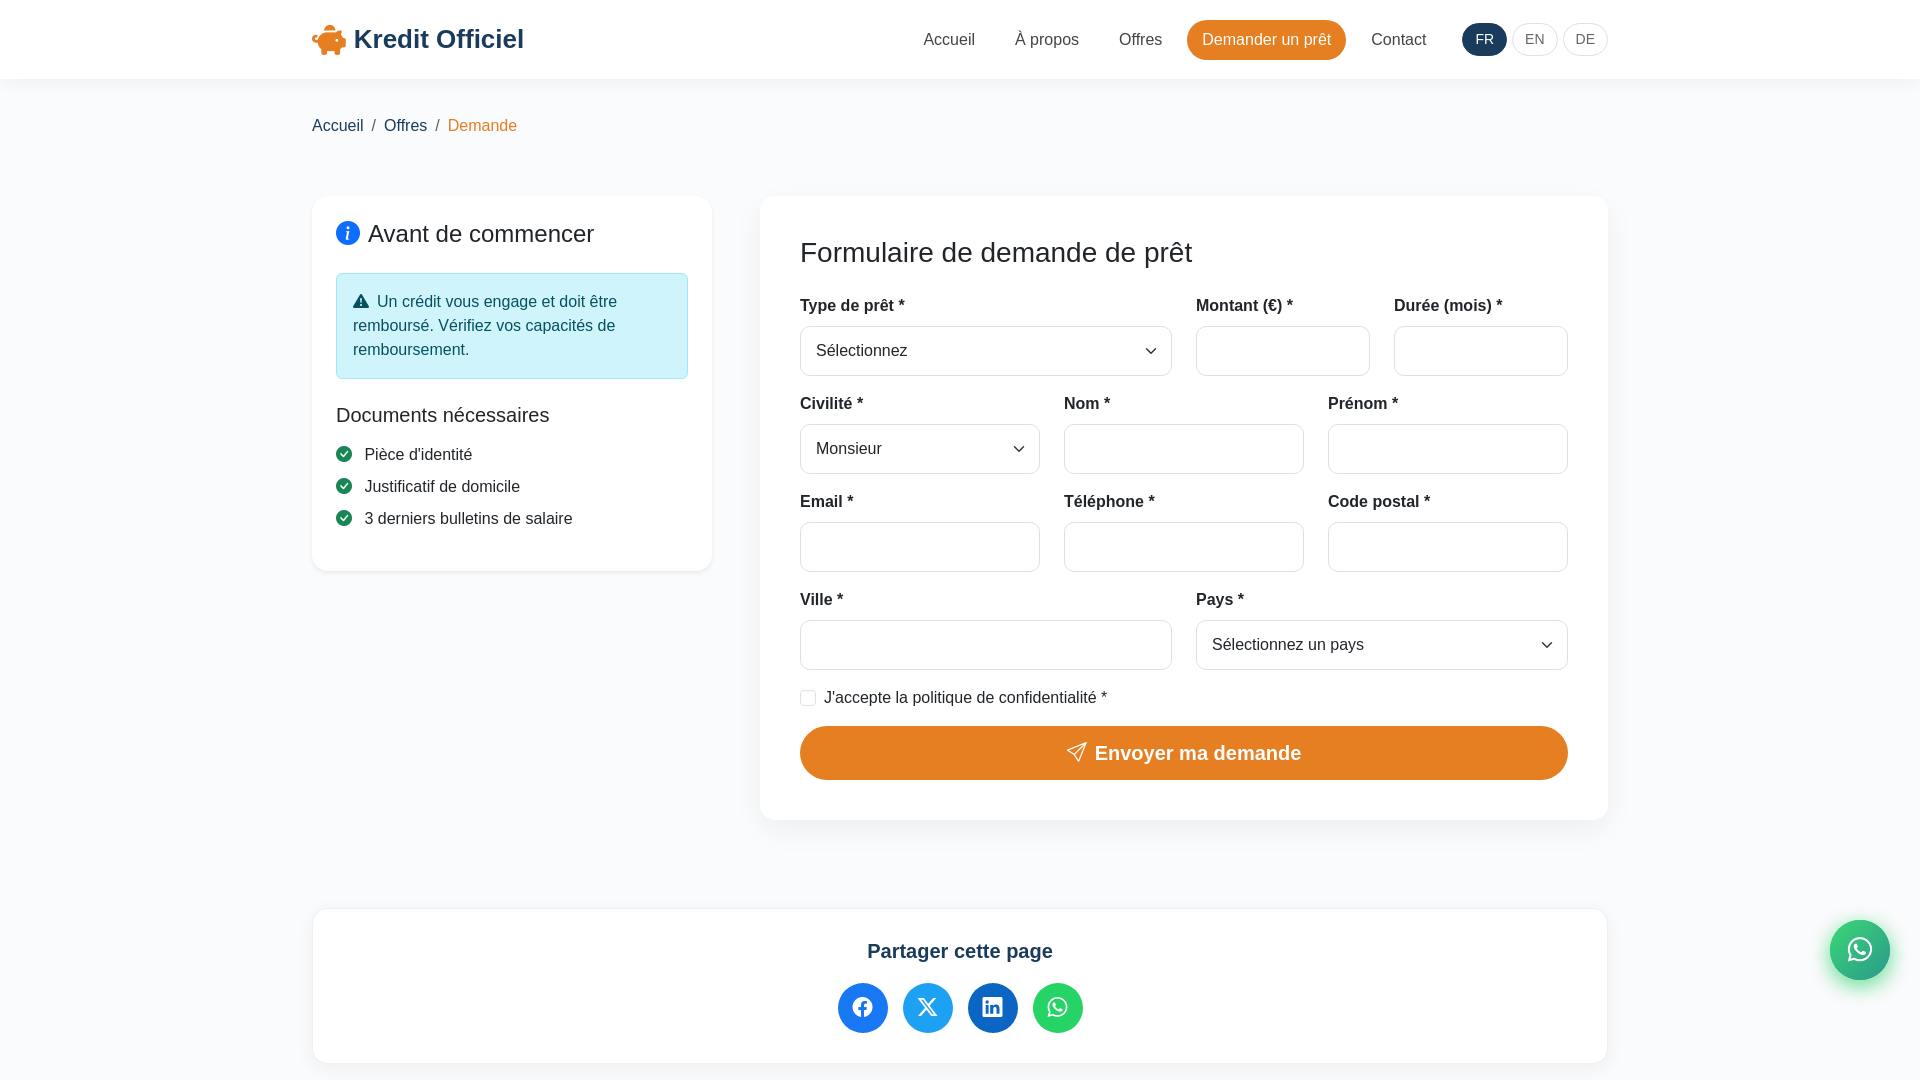This screenshot has width=1920, height=1080.
Task: Open the Type de prêt dropdown
Action: pyautogui.click(x=986, y=351)
